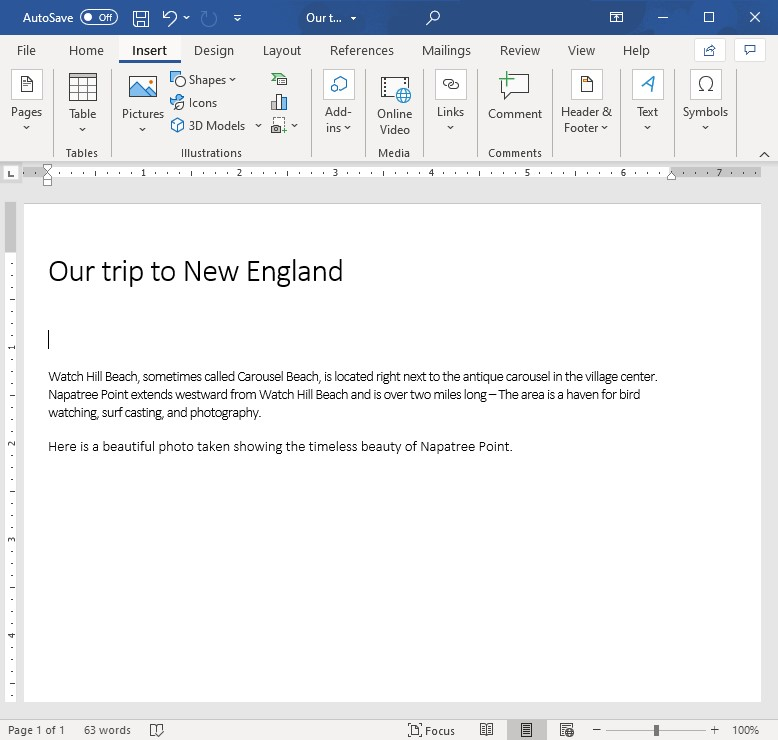Save the document with the floppy disk icon

pos(141,18)
